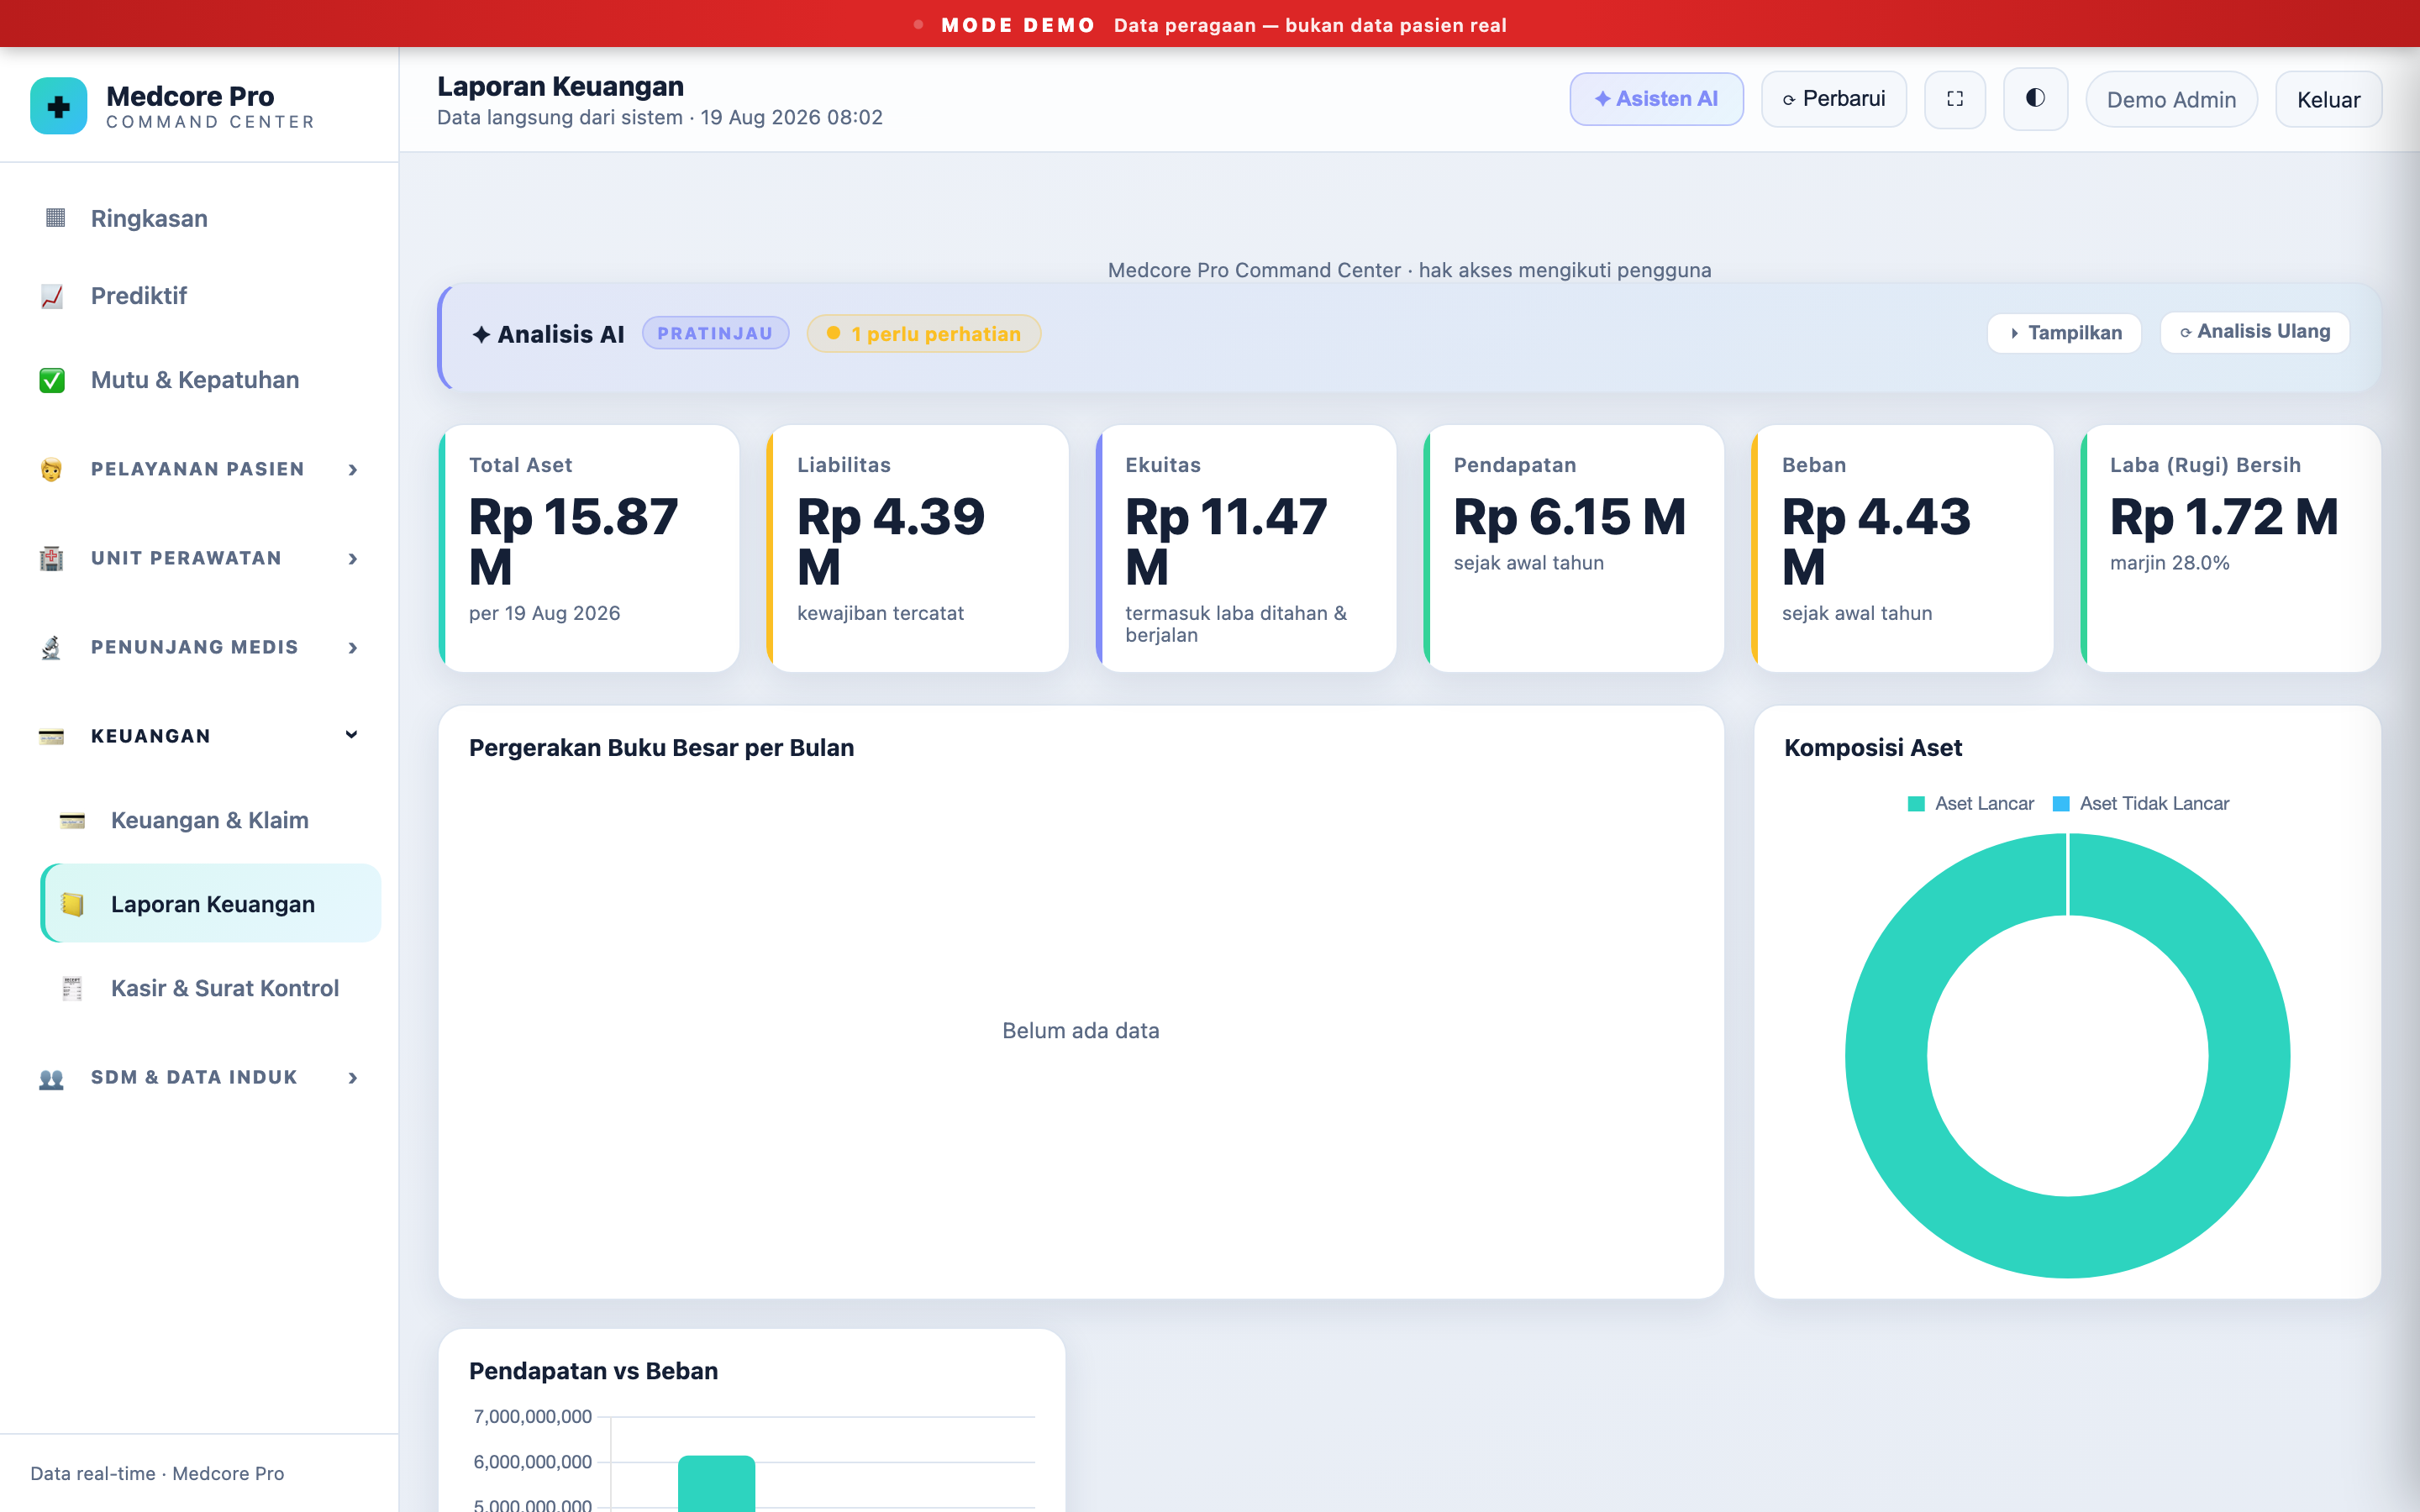Re-run analysis with Analisis Ulang
The image size is (2420, 1512).
(2255, 332)
